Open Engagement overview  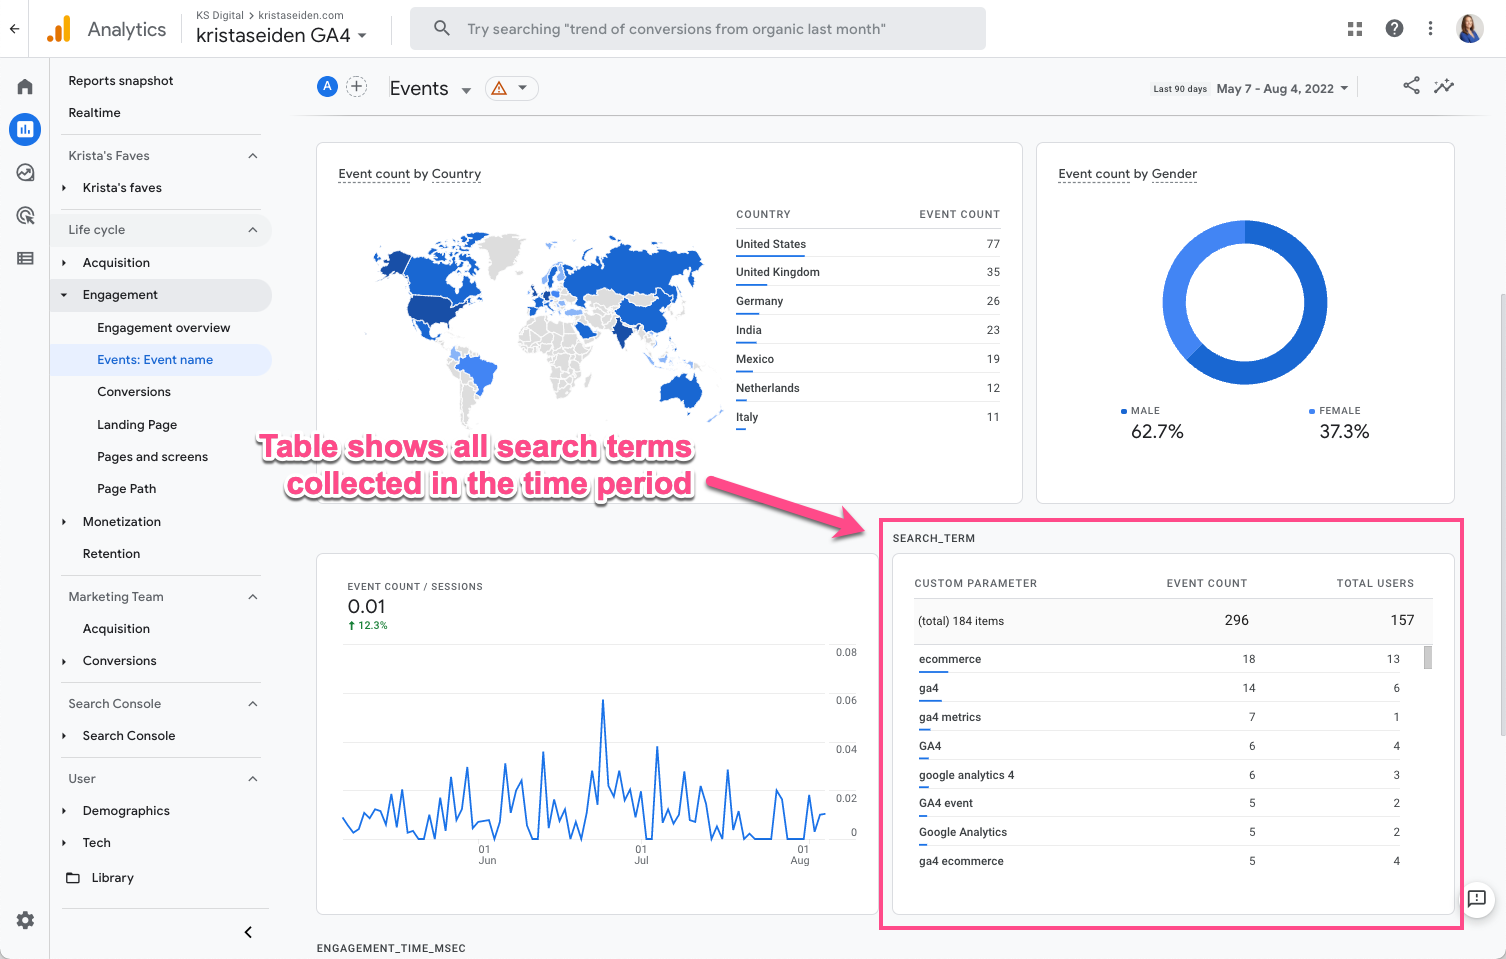[x=164, y=328]
